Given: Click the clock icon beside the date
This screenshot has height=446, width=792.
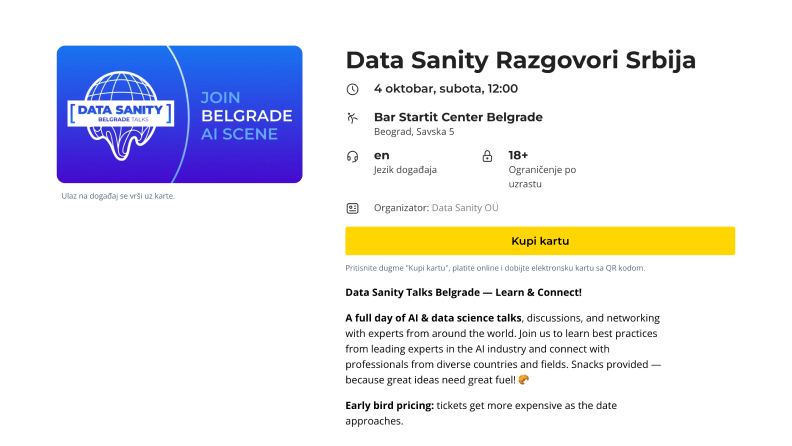Looking at the screenshot, I should [x=352, y=88].
